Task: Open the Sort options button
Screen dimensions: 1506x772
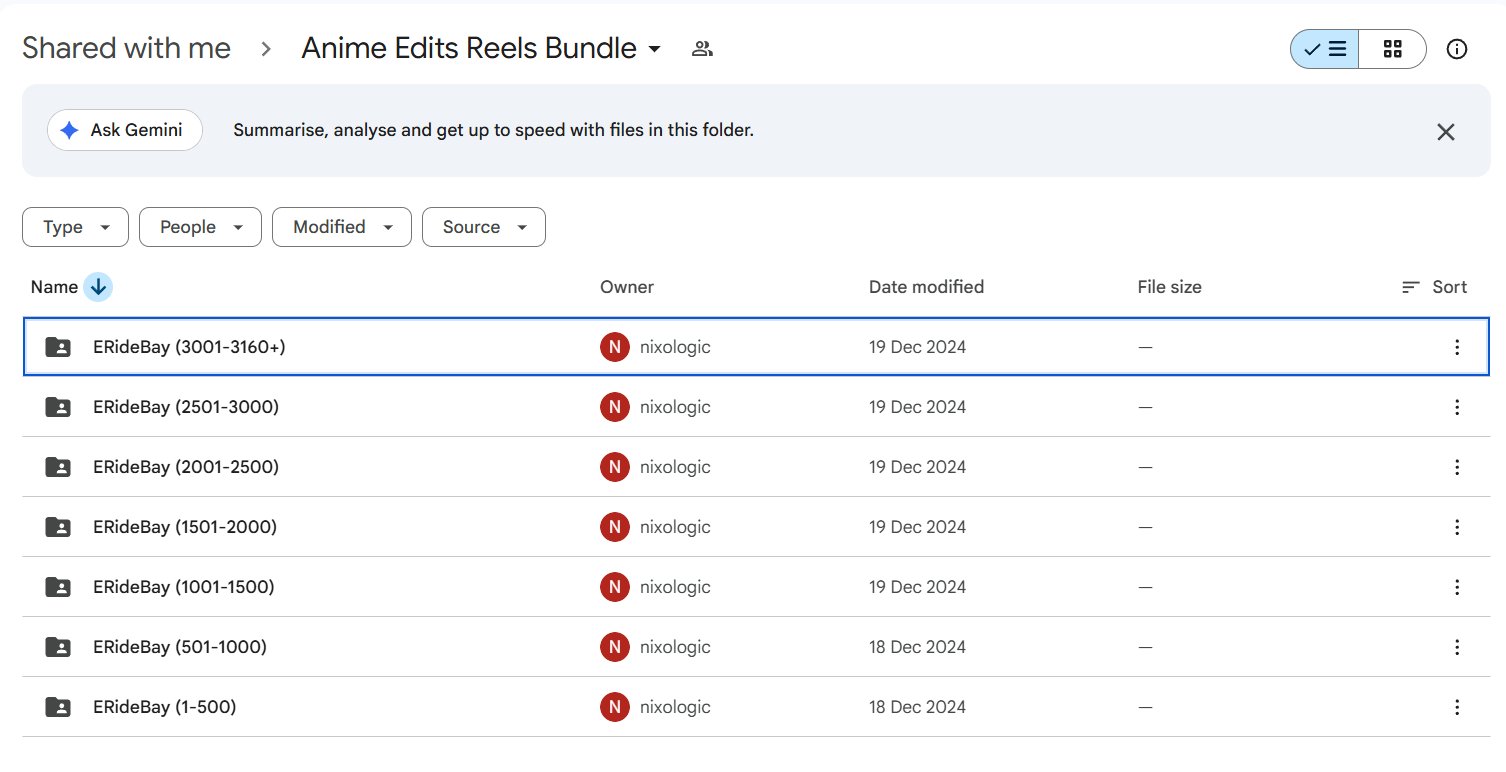Action: tap(1434, 287)
